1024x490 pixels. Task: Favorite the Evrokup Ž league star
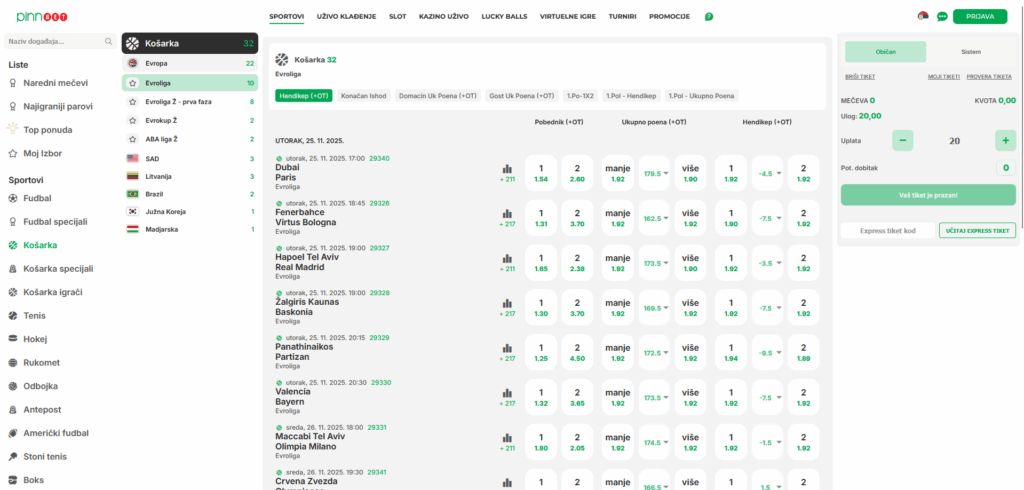[x=132, y=120]
